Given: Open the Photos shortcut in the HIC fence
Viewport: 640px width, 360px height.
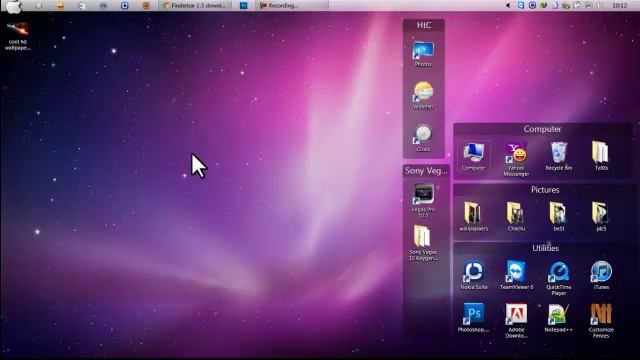Looking at the screenshot, I should pyautogui.click(x=423, y=54).
